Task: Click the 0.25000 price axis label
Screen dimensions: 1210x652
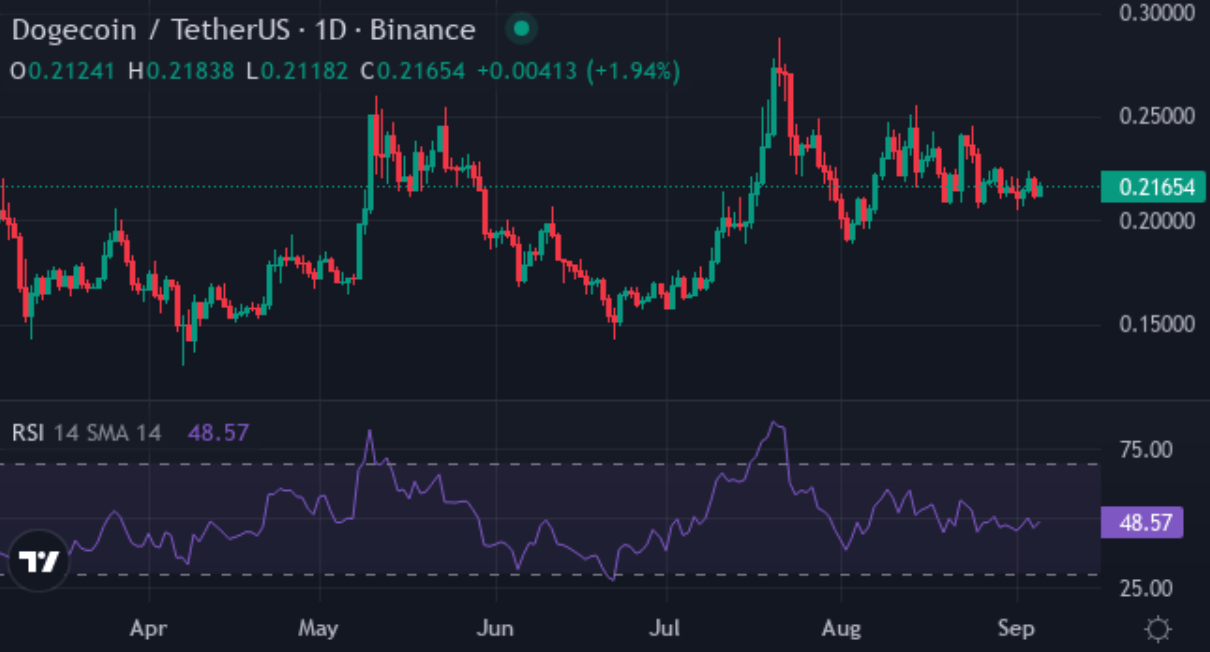Action: 1158,116
